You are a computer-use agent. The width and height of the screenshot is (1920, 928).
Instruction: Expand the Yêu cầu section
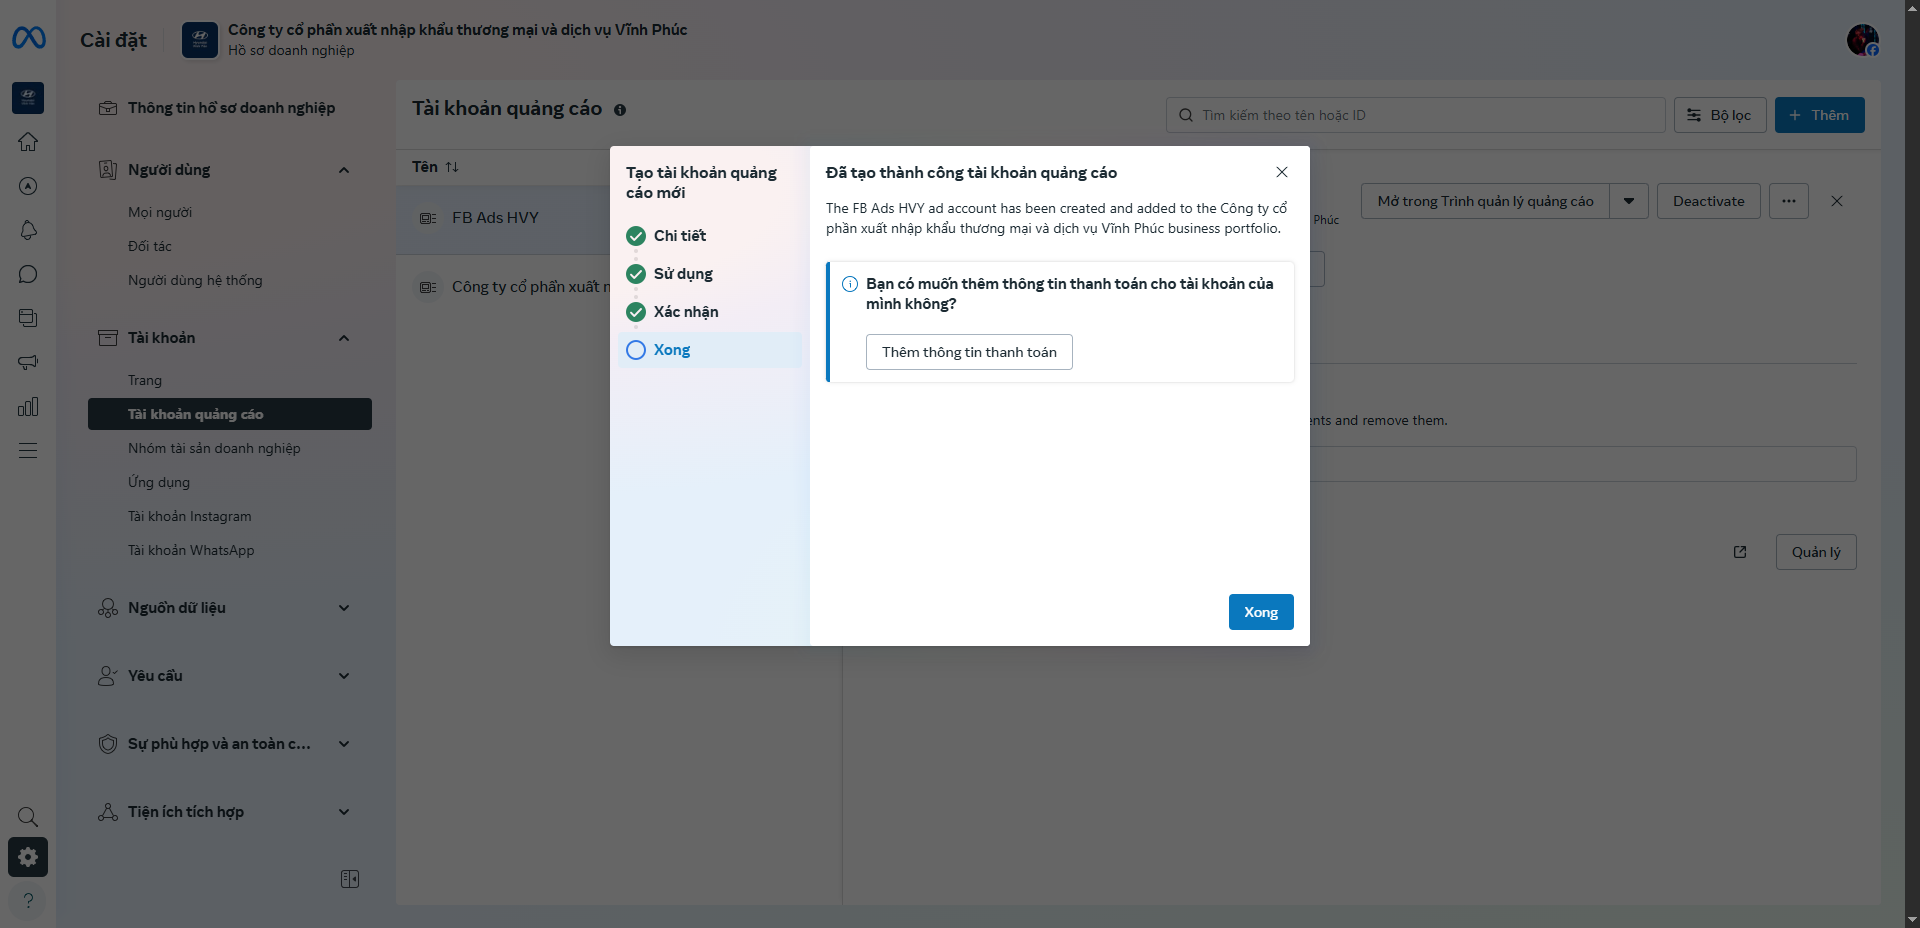point(344,676)
